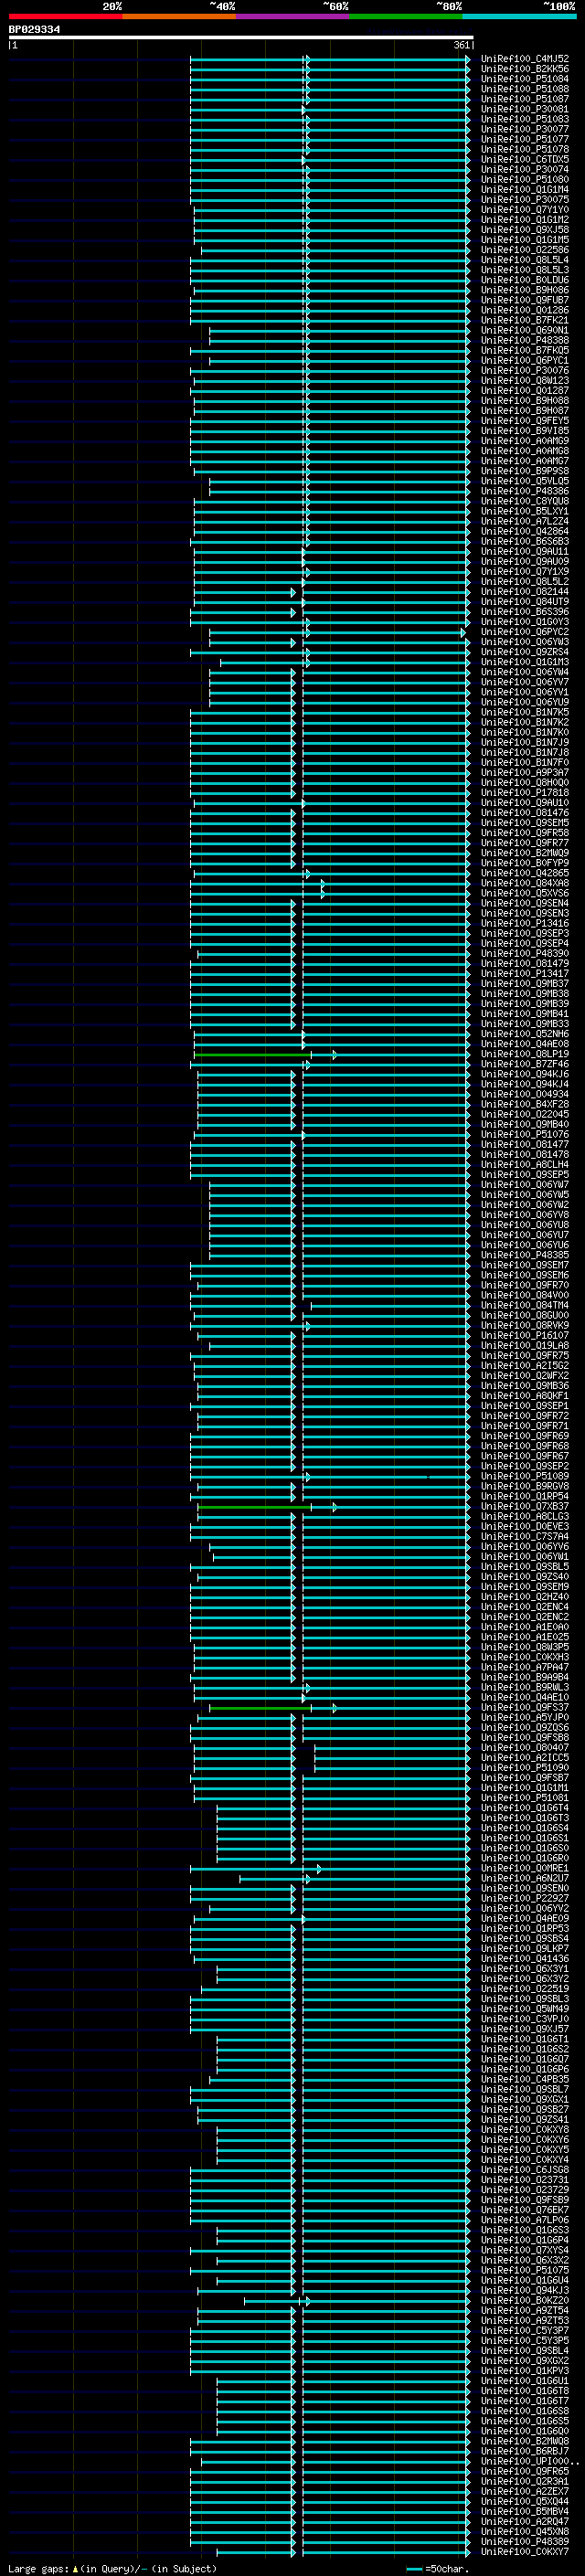Viewport: 585px width, 2576px height.
Task: Select the label UniRef100_B4XF28
Action: point(525,1105)
